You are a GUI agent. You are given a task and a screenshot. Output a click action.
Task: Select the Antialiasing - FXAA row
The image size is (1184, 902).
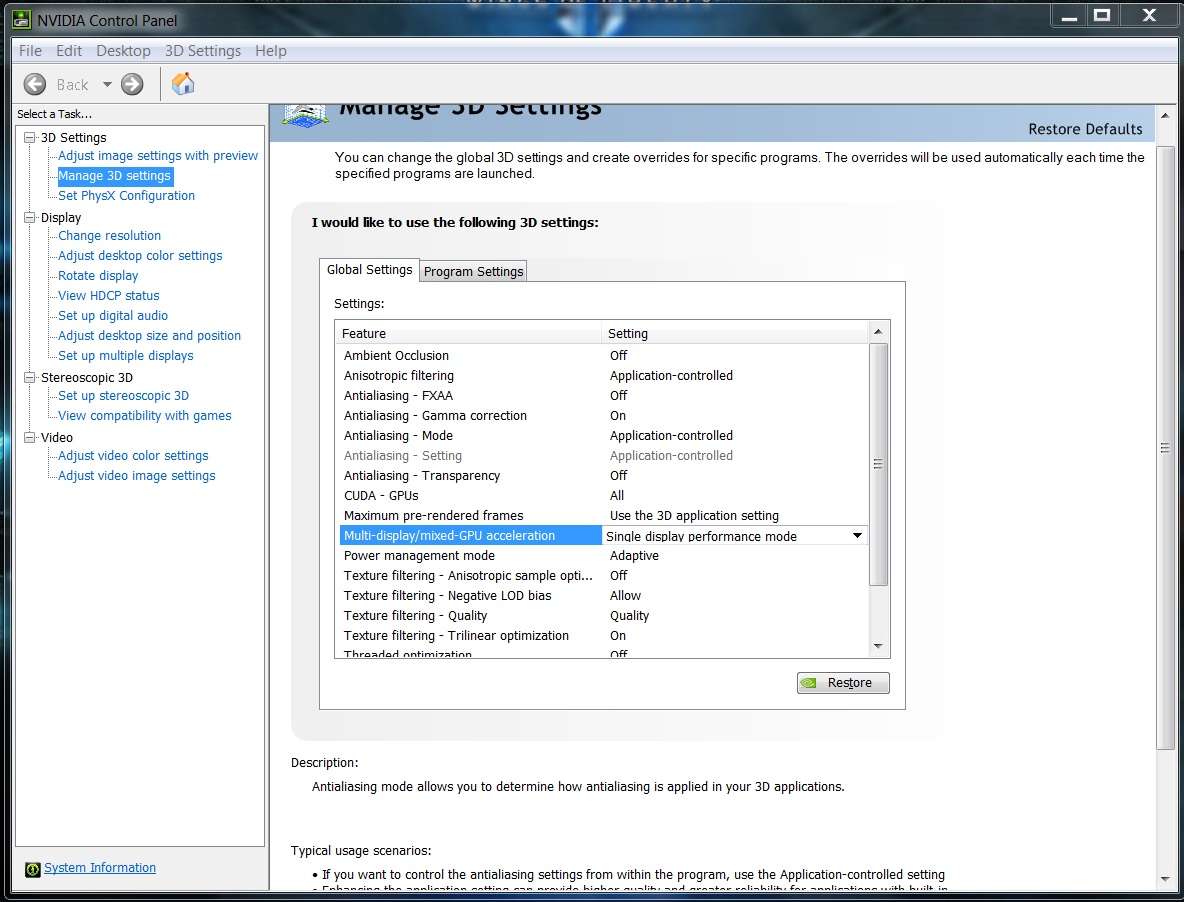coord(603,396)
